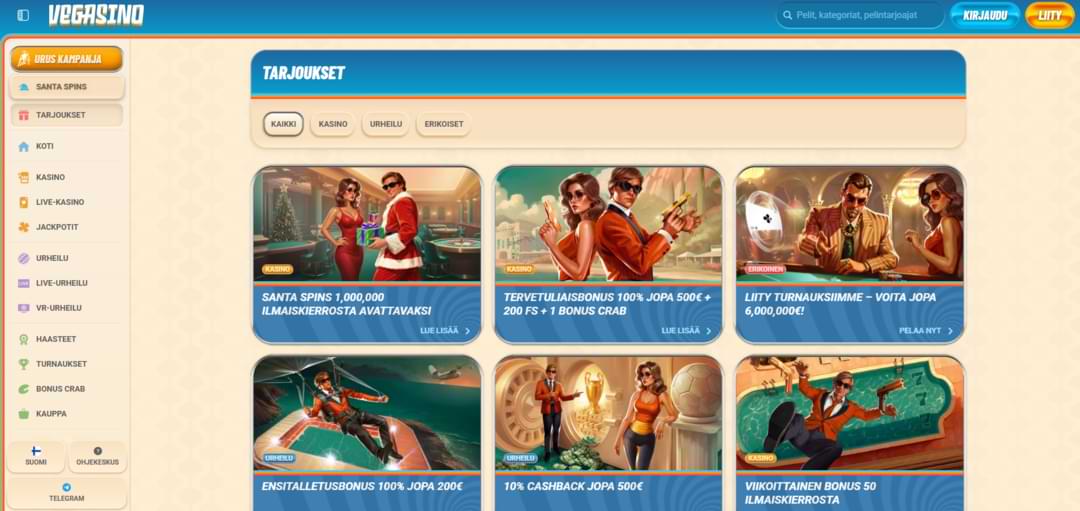Viewport: 1080px width, 511px height.
Task: Open Kauppa shop in the sidebar
Action: click(x=50, y=414)
